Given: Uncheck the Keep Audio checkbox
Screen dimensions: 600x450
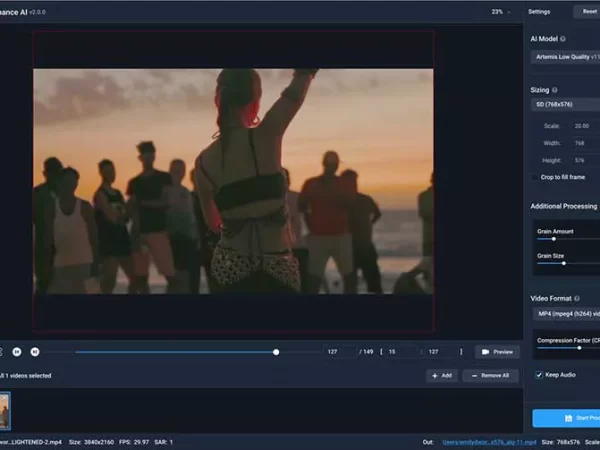Looking at the screenshot, I should pyautogui.click(x=539, y=375).
